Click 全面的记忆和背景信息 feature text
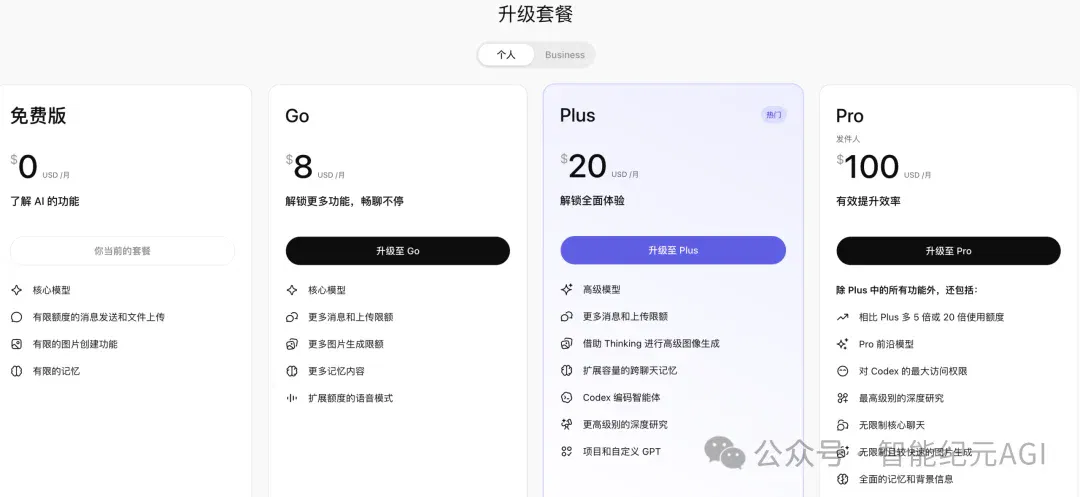Image resolution: width=1080 pixels, height=497 pixels. click(906, 479)
